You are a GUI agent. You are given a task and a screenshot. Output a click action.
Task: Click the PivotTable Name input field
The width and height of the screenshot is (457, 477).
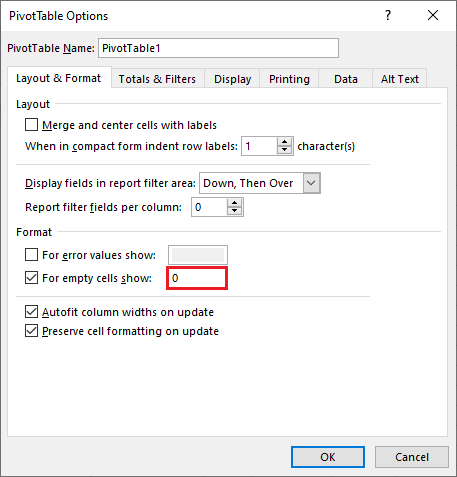(218, 48)
